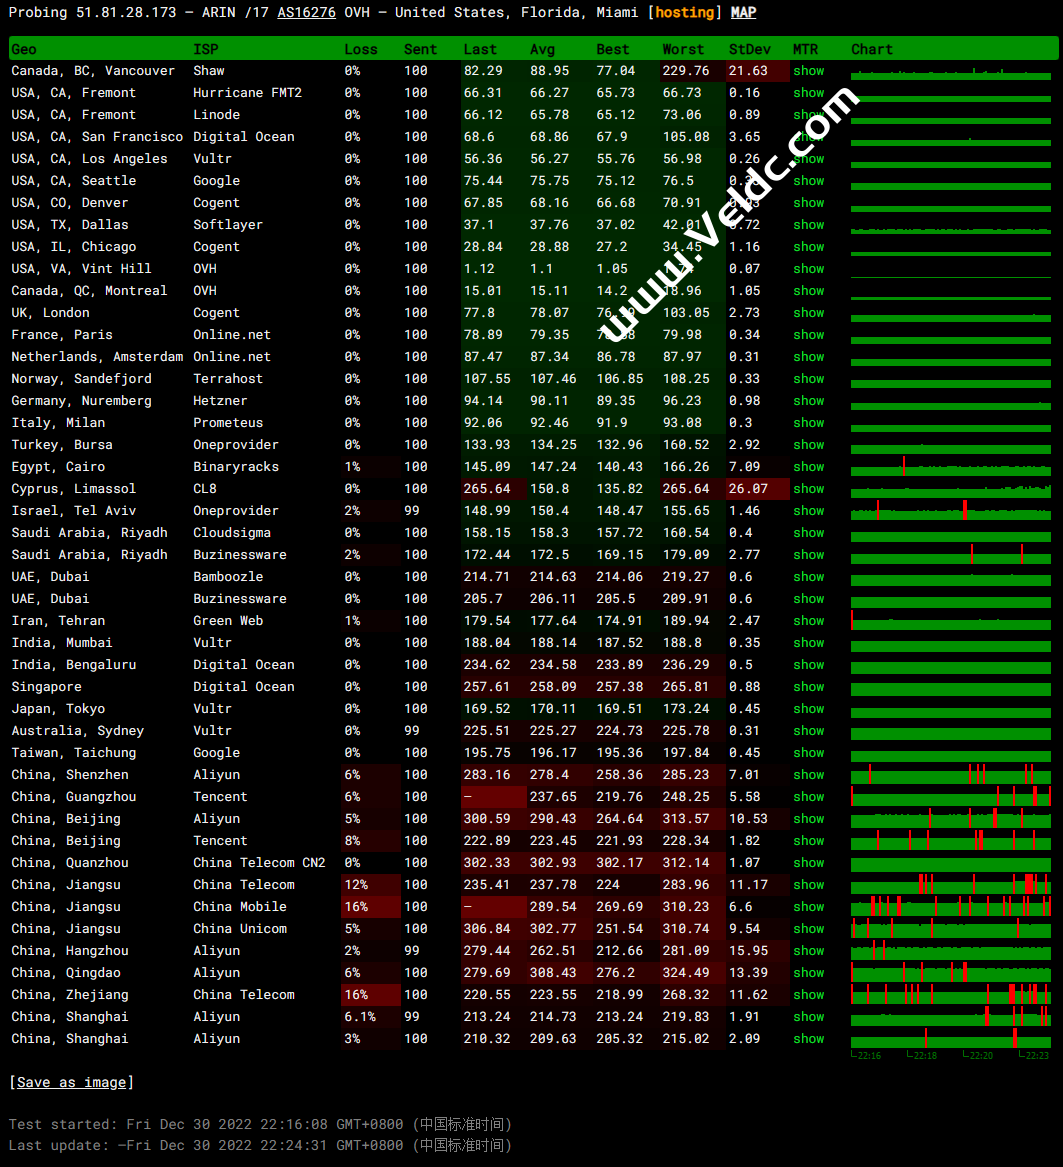Select the Hurricane FMT2 ISP cell

coord(247,93)
